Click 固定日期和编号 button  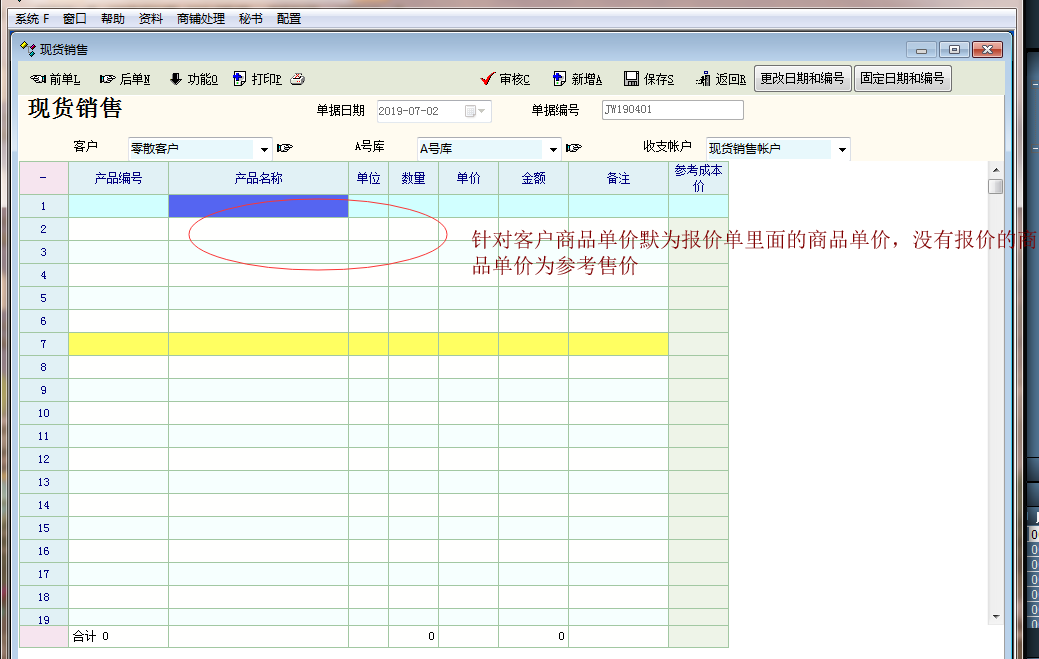click(x=902, y=79)
